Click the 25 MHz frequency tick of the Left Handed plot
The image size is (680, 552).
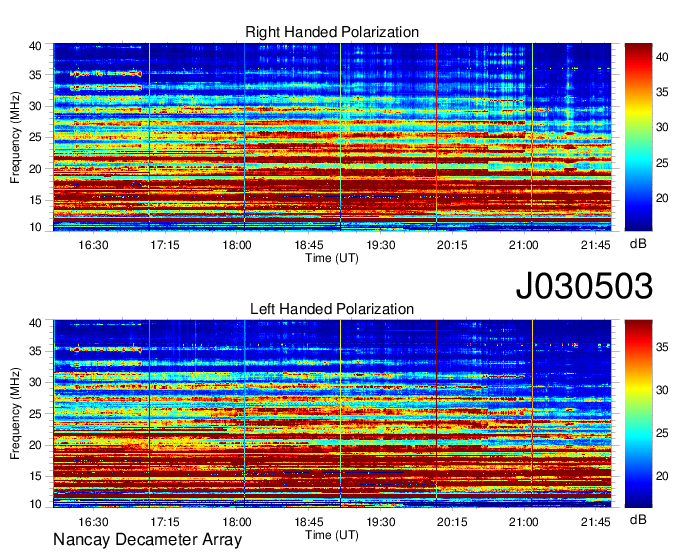point(35,414)
